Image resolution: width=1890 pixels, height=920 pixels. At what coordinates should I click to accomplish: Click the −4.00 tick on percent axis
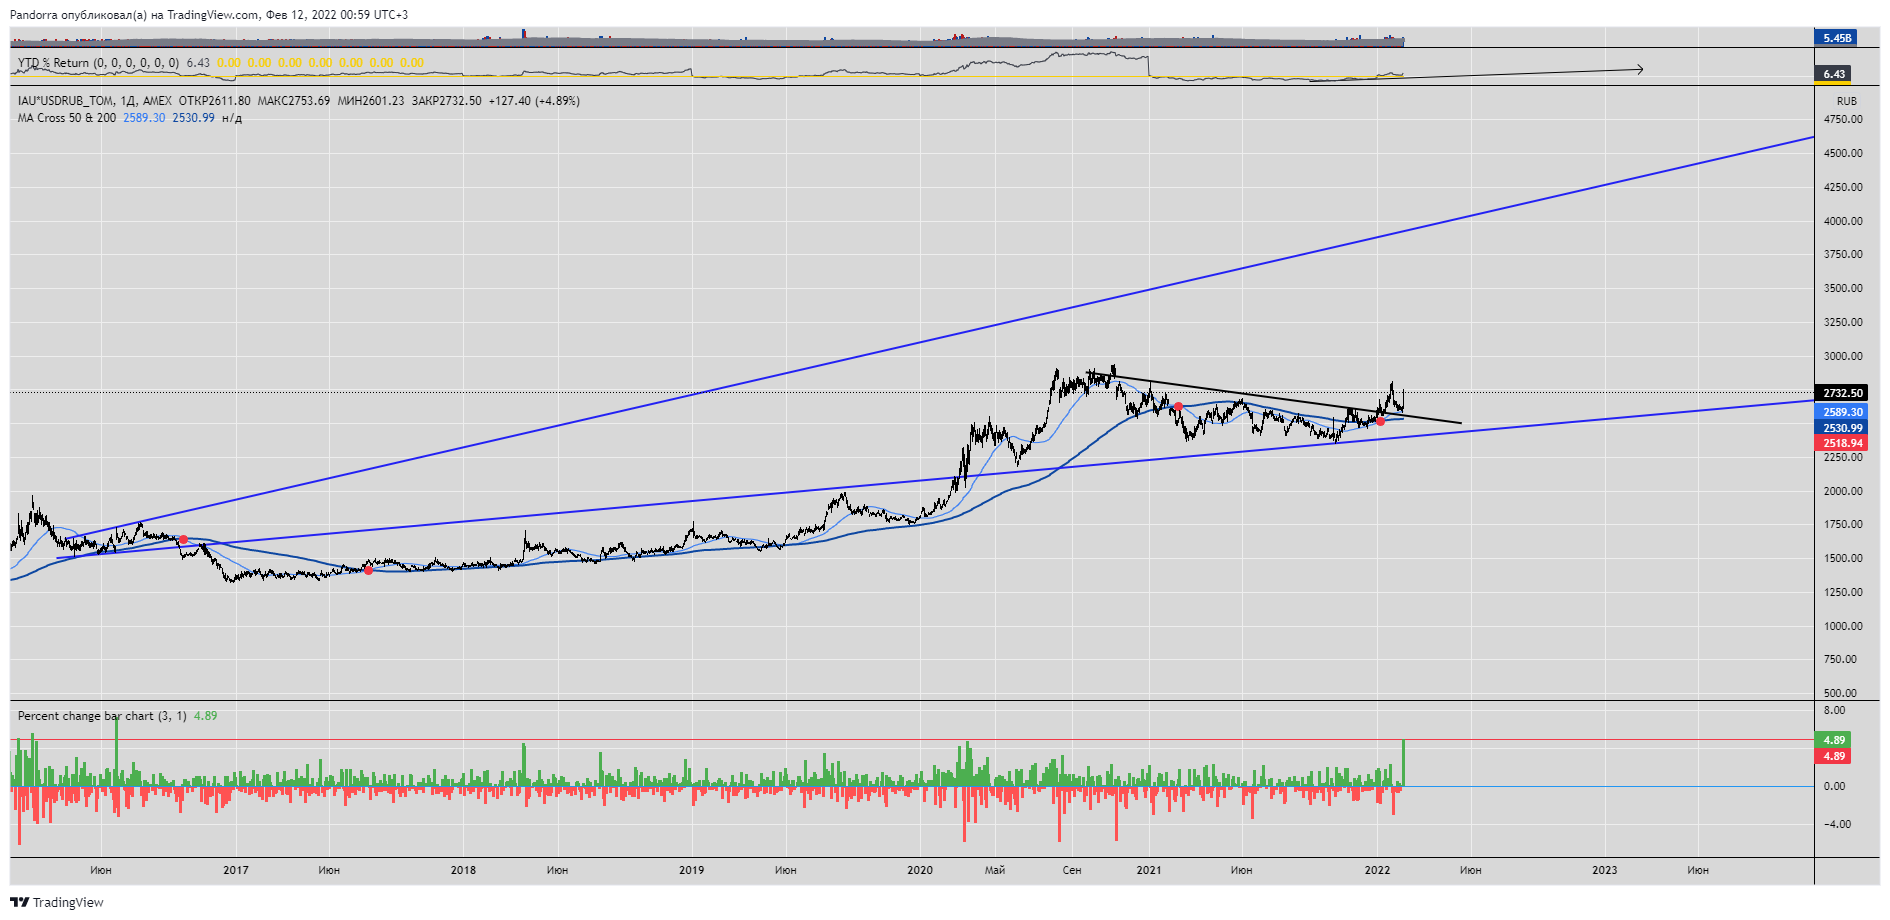click(x=1837, y=824)
